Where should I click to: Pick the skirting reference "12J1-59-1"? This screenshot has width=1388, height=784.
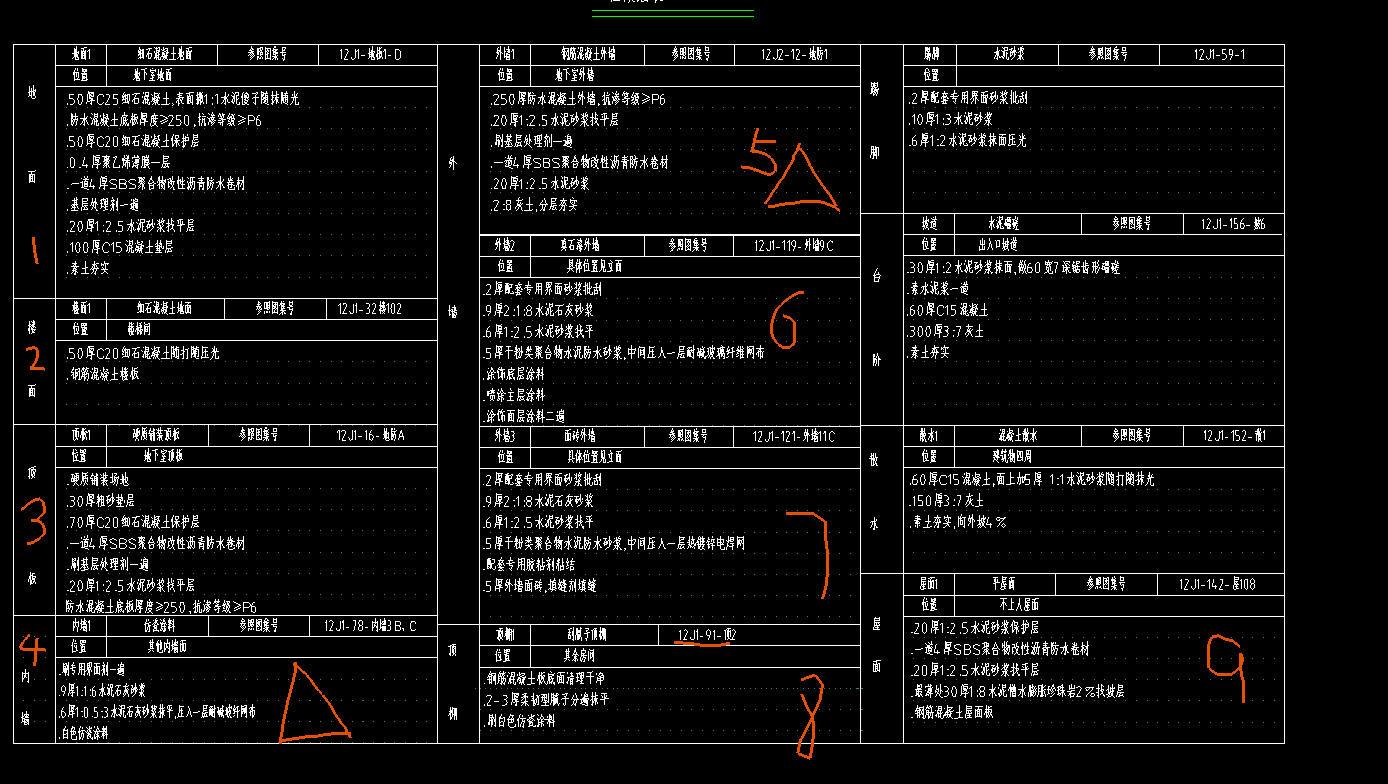click(x=1219, y=55)
